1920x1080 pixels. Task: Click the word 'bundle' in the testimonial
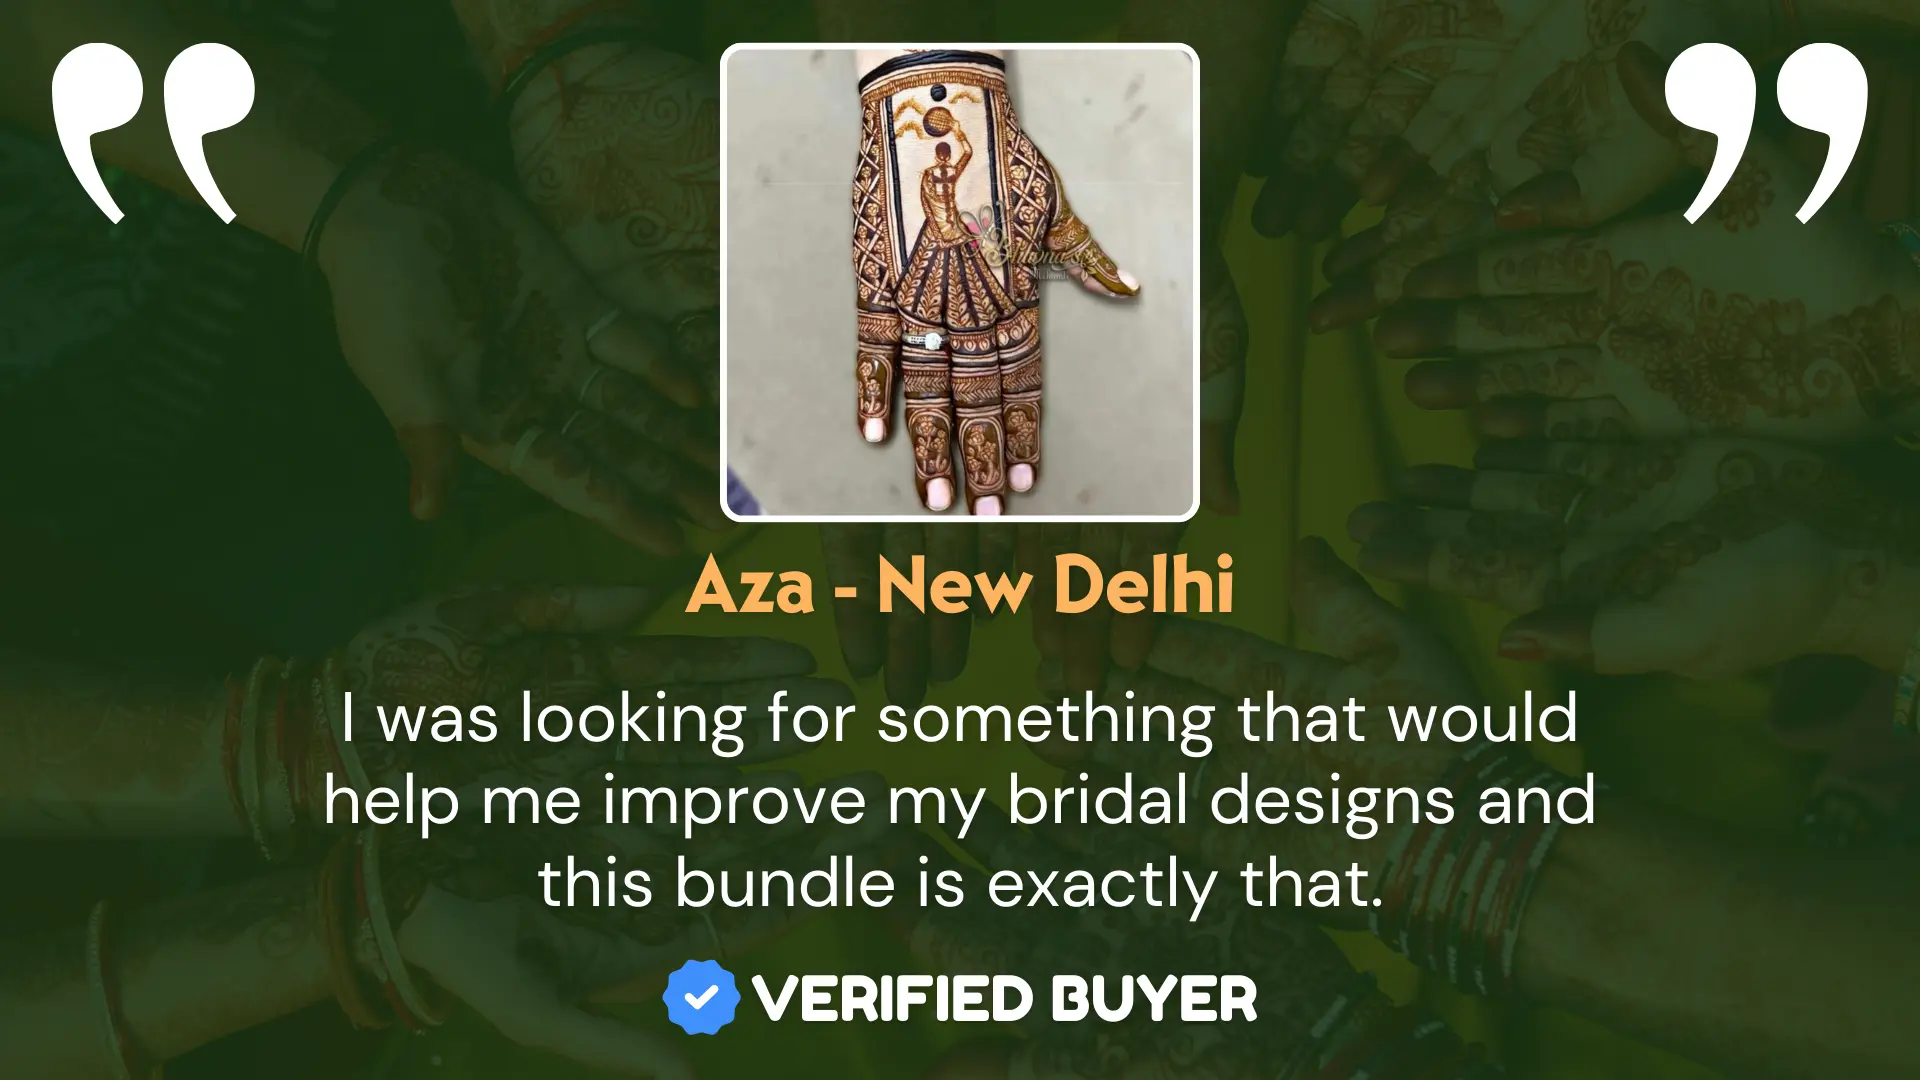tap(785, 883)
